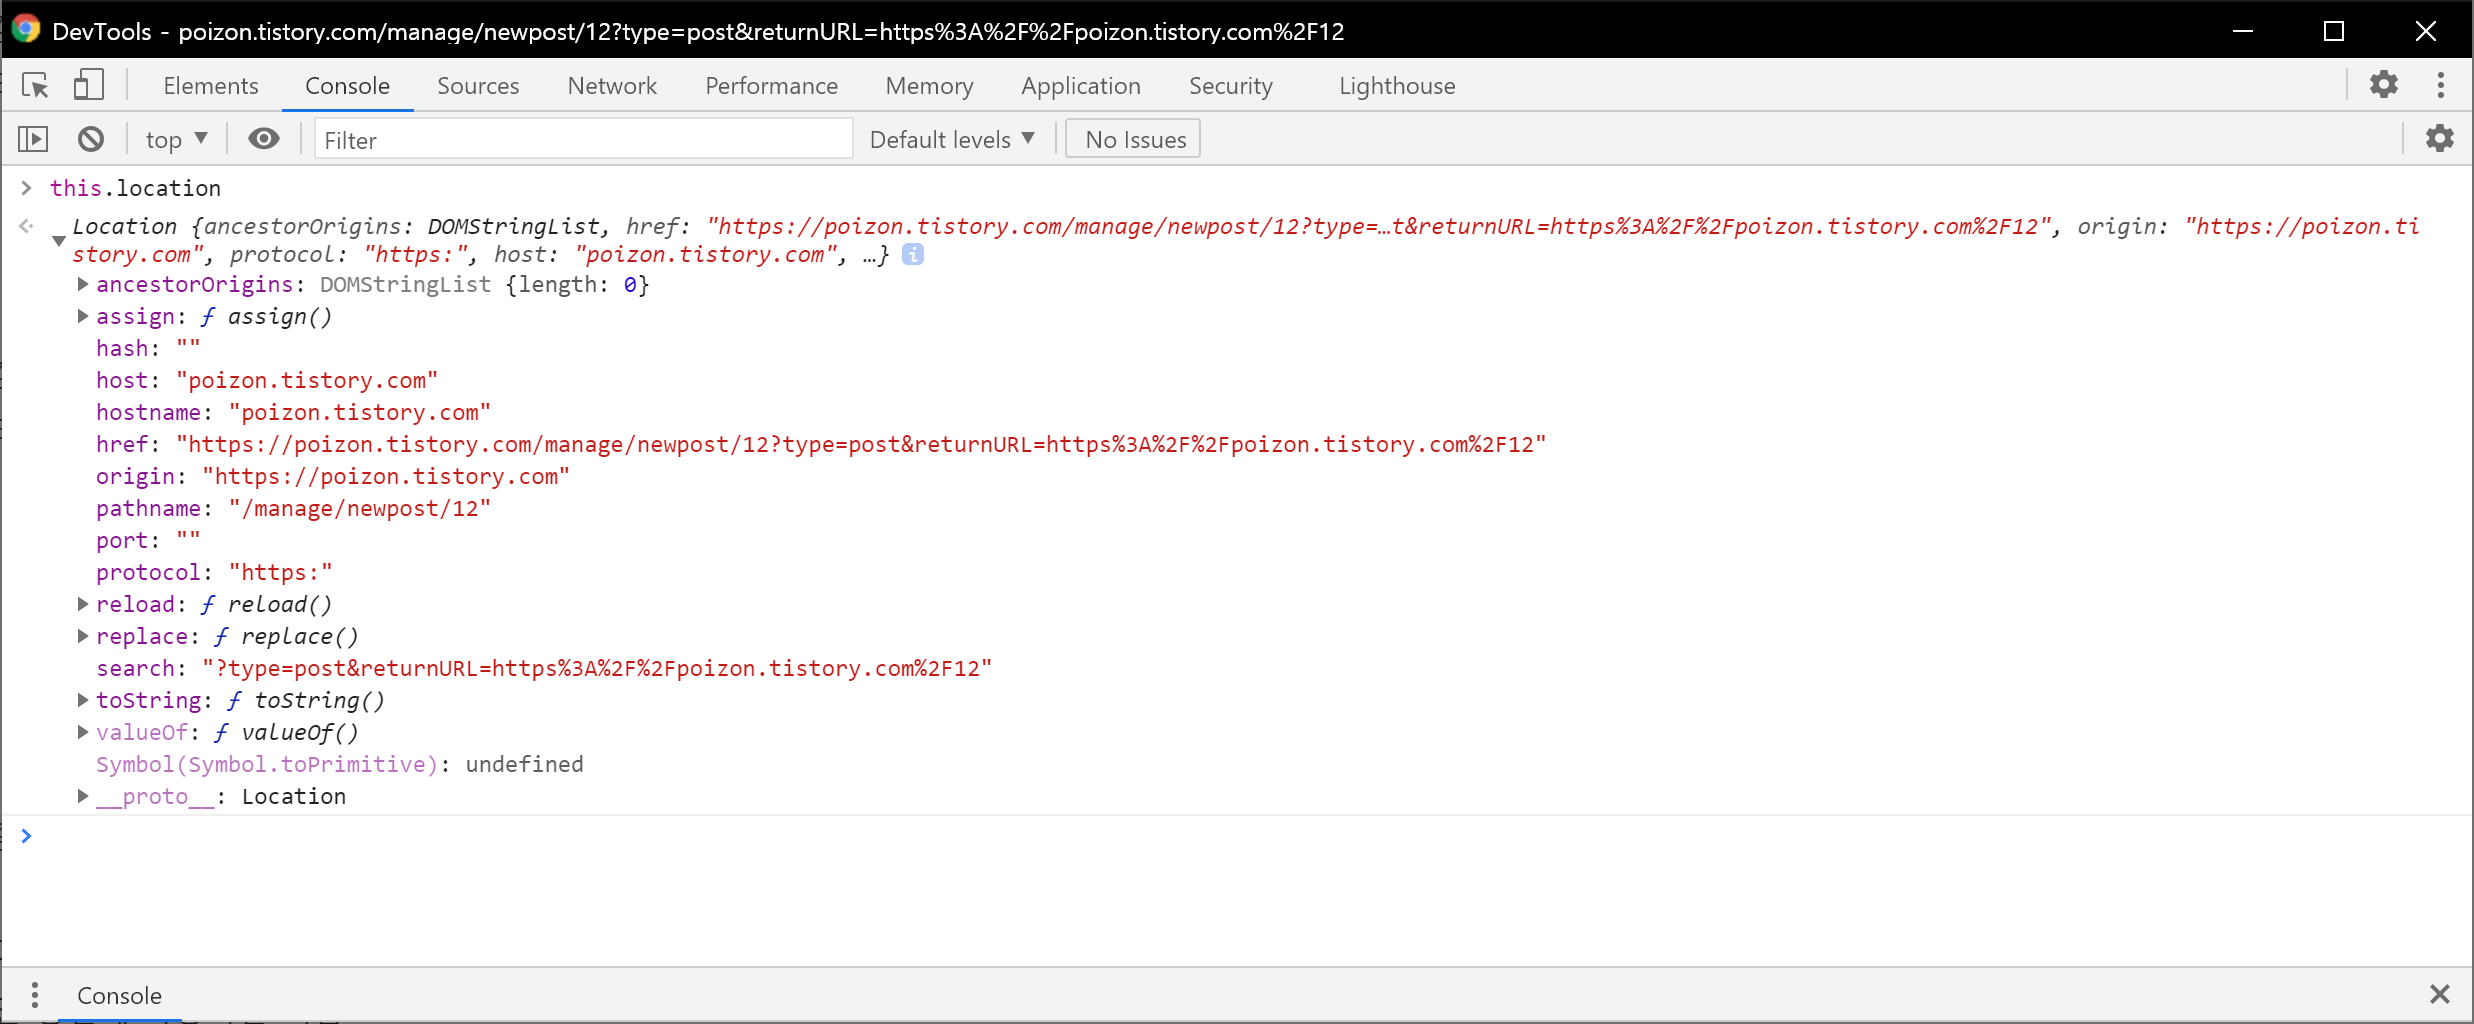2474x1024 pixels.
Task: Switch to the Elements tab
Action: click(211, 86)
